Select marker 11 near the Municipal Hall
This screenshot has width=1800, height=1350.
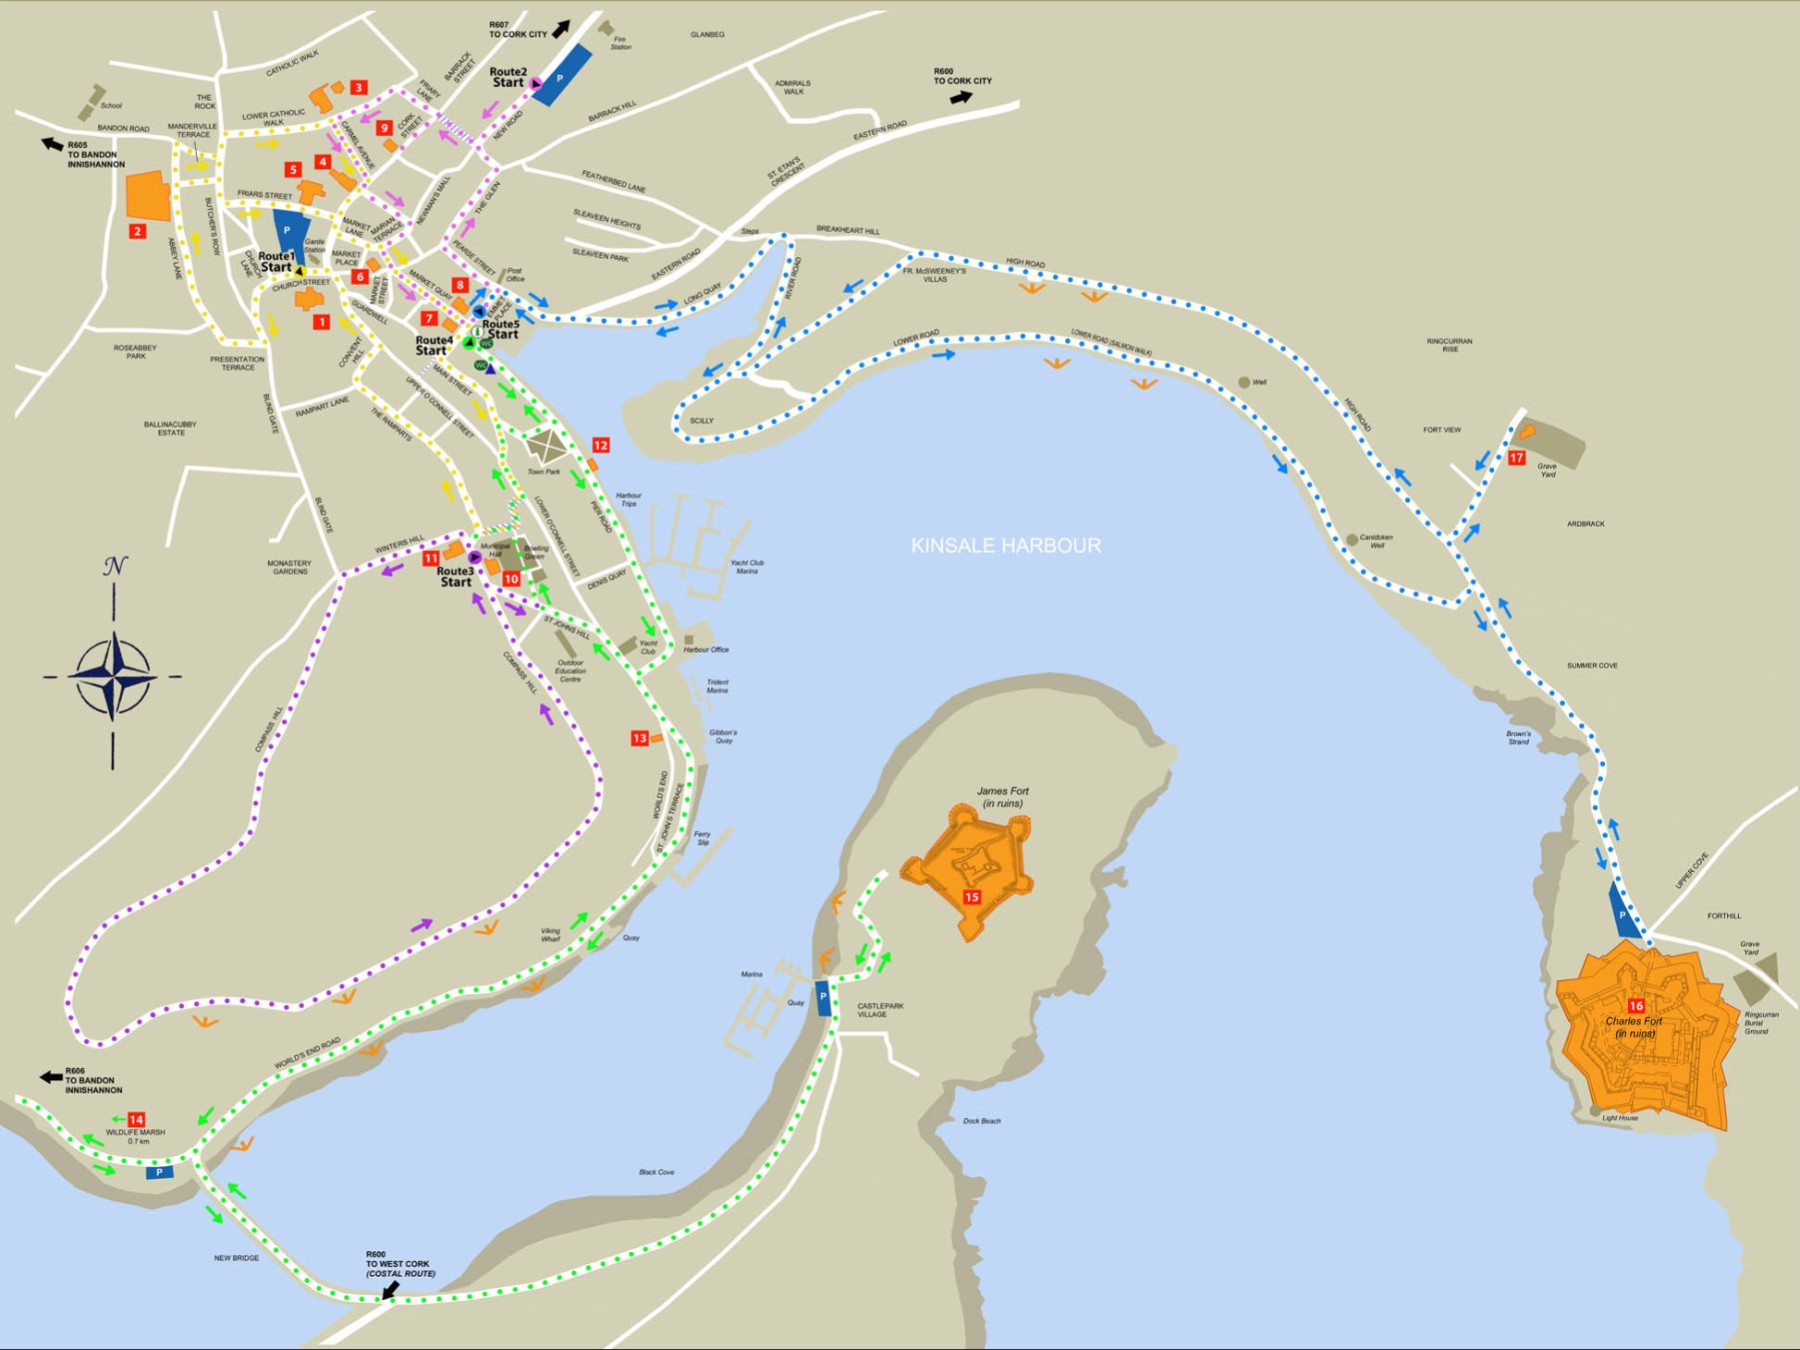pos(432,556)
